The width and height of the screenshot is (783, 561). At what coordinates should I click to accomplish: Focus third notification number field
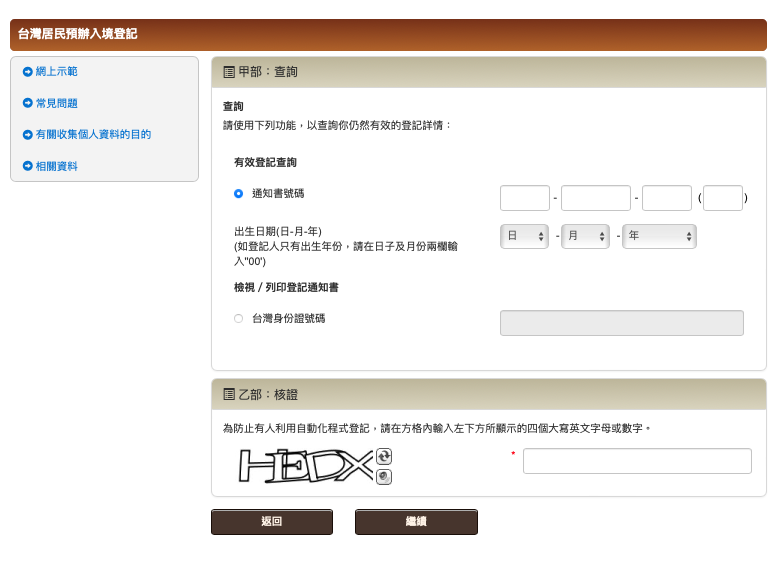pos(667,198)
